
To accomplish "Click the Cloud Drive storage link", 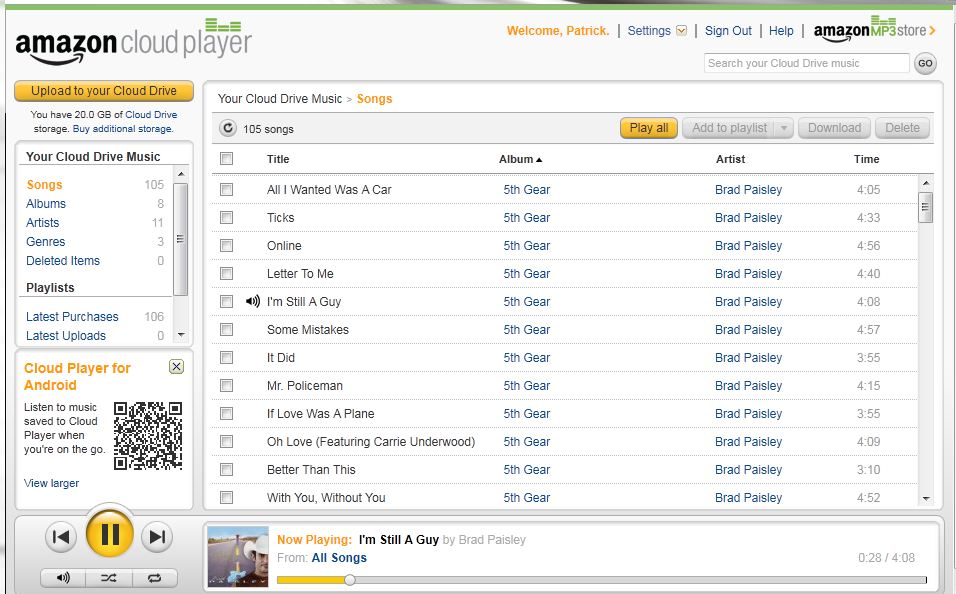I will pyautogui.click(x=151, y=115).
